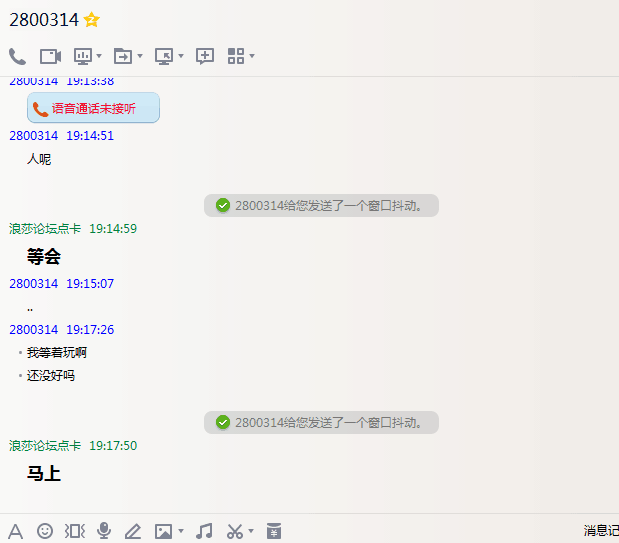Click the send file folder icon
The height and width of the screenshot is (543, 619).
point(123,56)
